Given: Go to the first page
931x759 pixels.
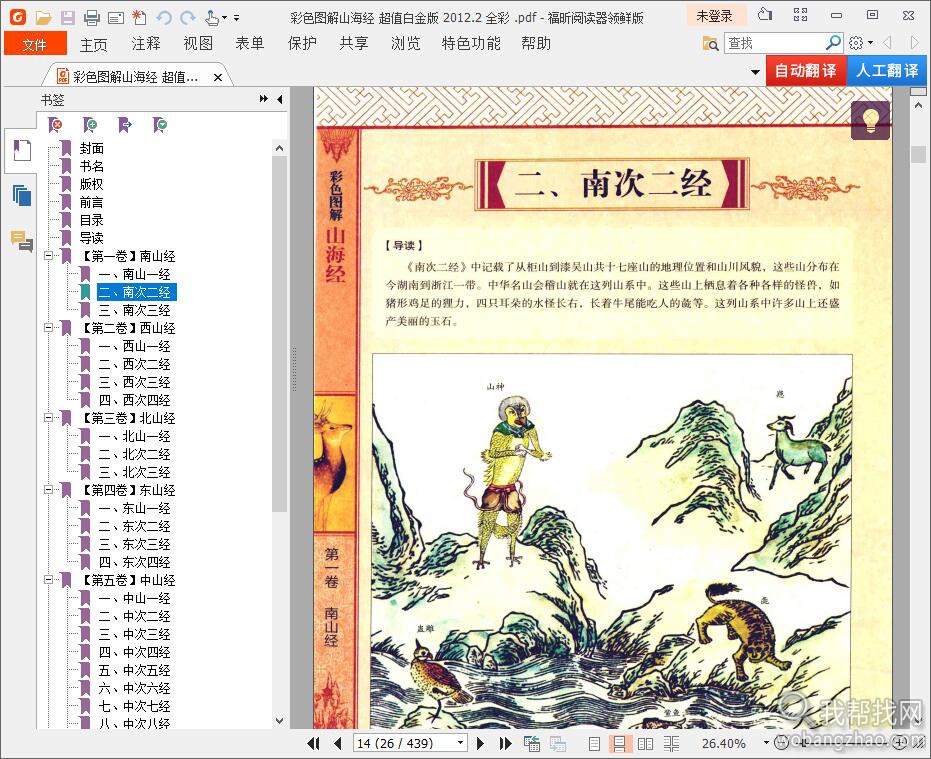Looking at the screenshot, I should (x=314, y=743).
